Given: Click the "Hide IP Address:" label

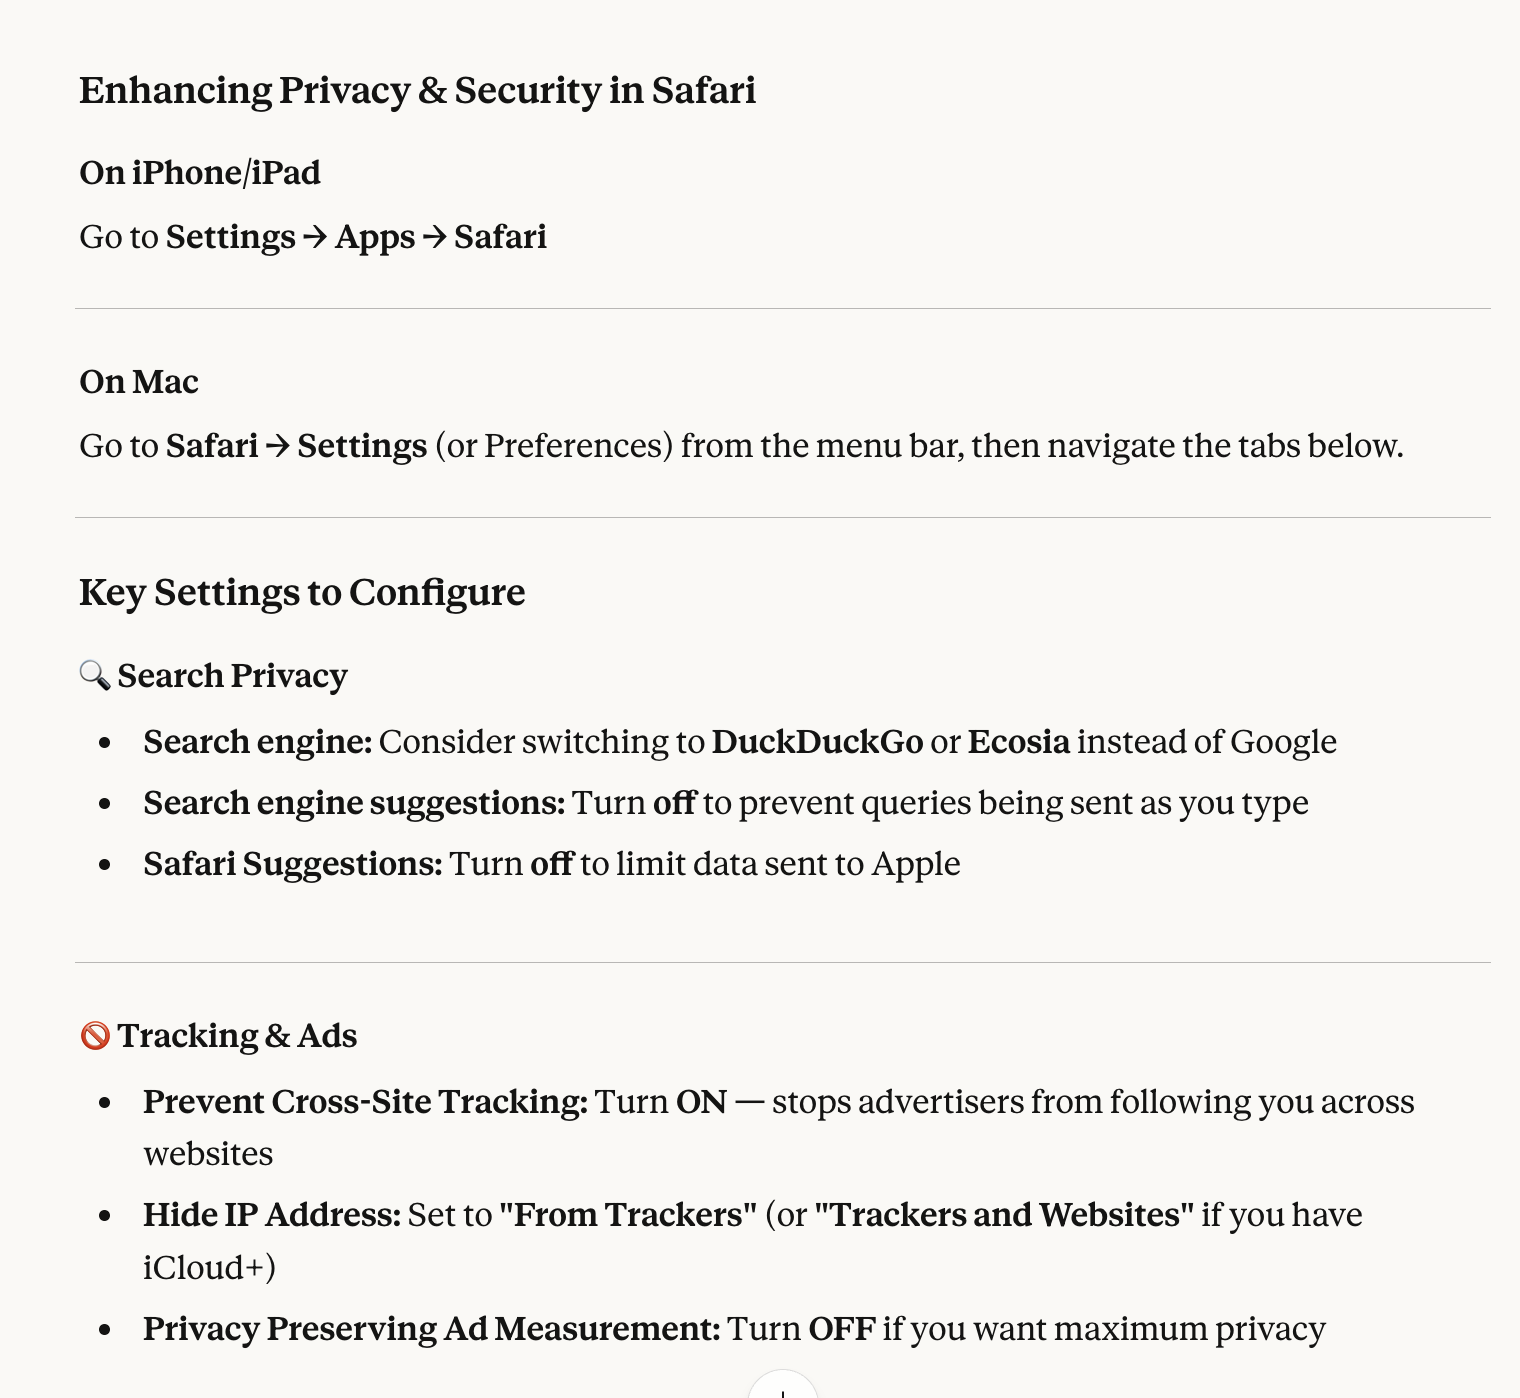Looking at the screenshot, I should tap(271, 1215).
